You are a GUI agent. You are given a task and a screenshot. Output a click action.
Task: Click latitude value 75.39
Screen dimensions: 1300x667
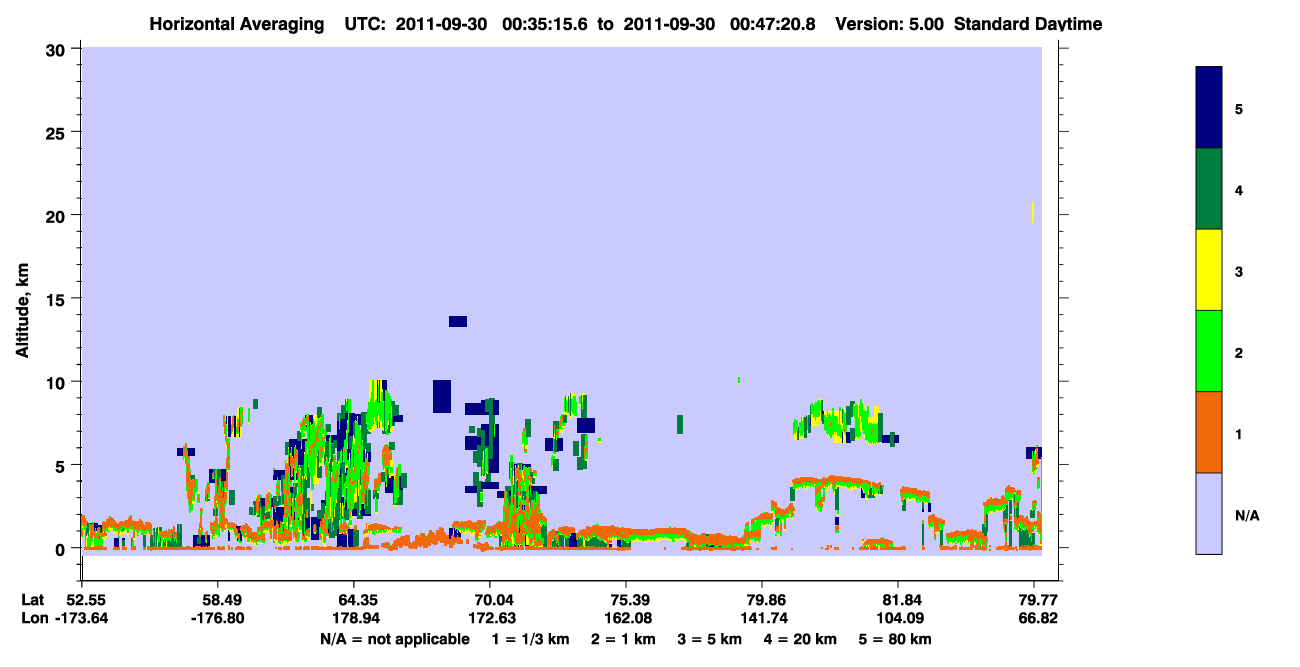pyautogui.click(x=626, y=600)
